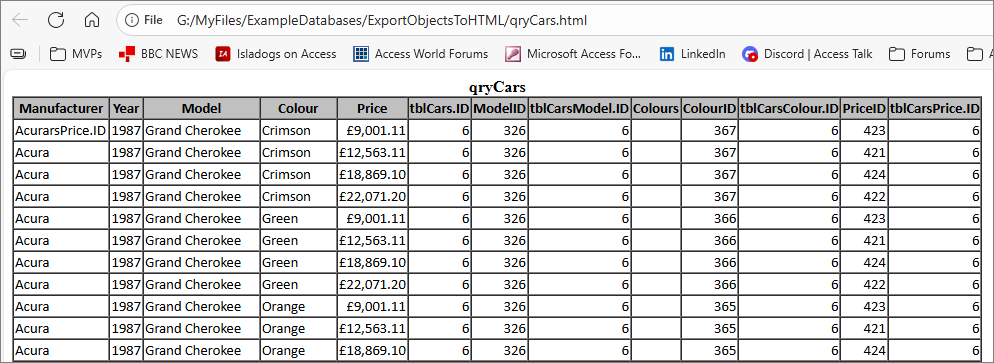Image resolution: width=994 pixels, height=363 pixels.
Task: Click ColourID 366 in the Green £18,869.10 row
Action: pyautogui.click(x=709, y=262)
